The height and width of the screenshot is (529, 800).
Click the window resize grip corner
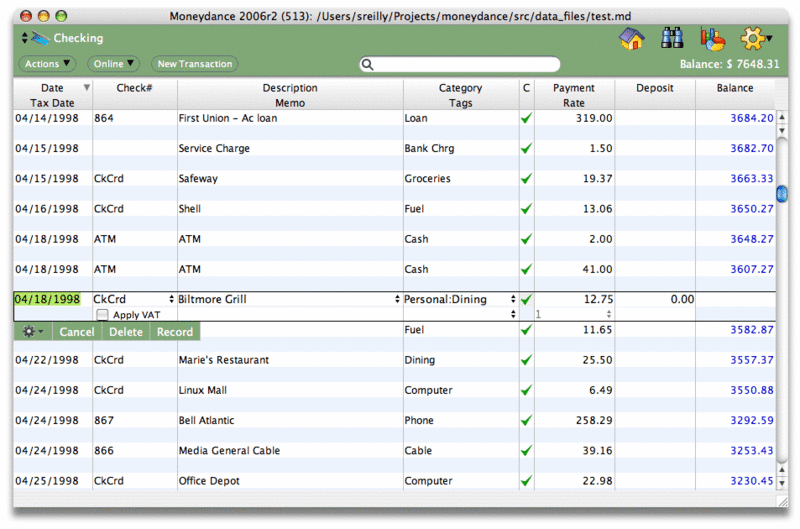[782, 501]
